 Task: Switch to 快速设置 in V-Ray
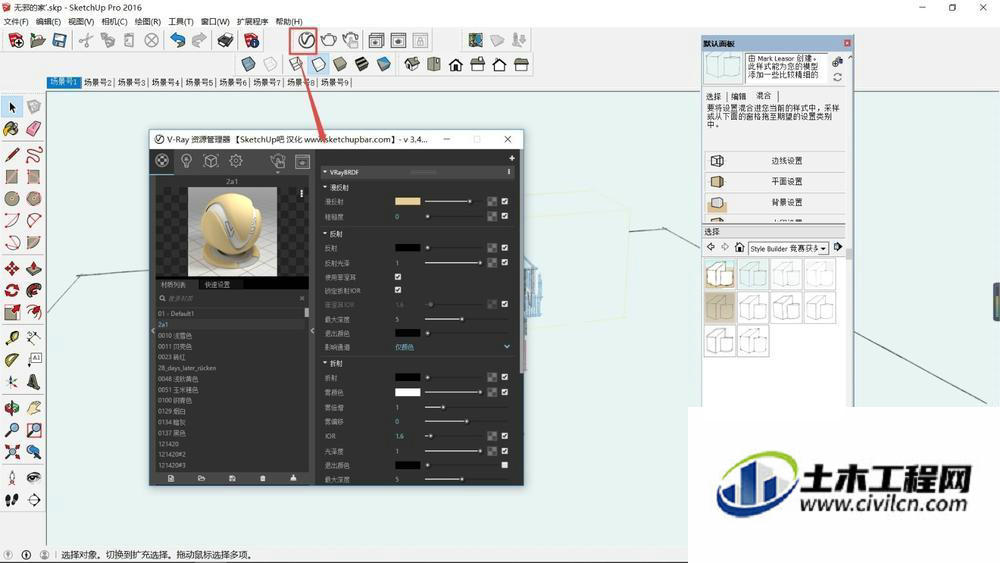tap(217, 284)
